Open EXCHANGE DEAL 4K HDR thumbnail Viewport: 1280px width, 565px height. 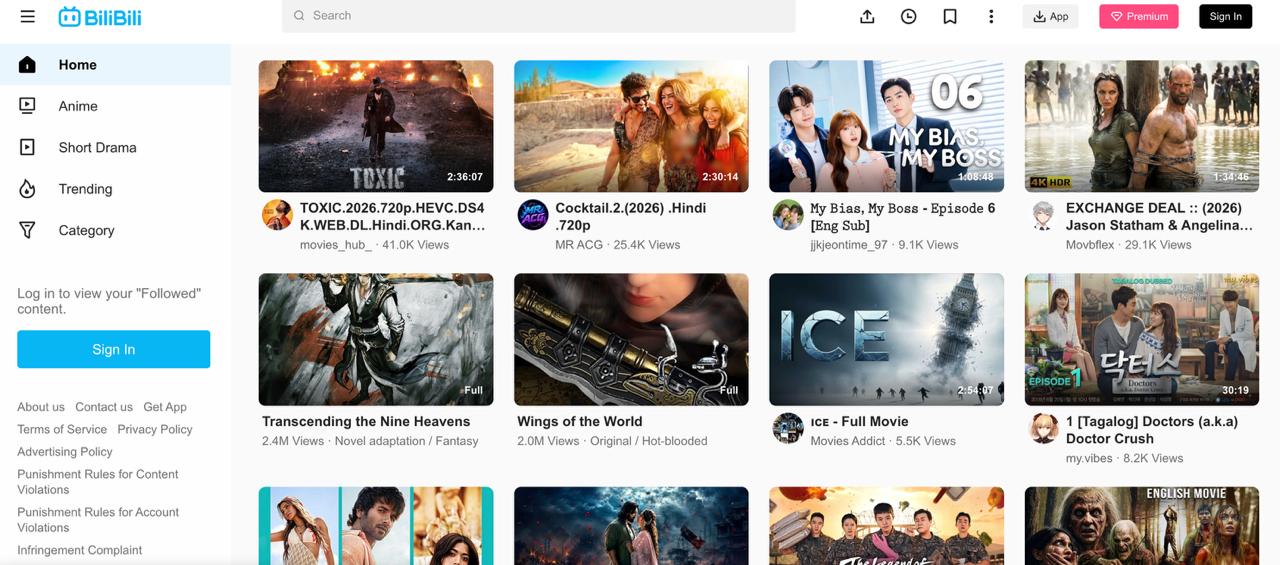point(1142,126)
